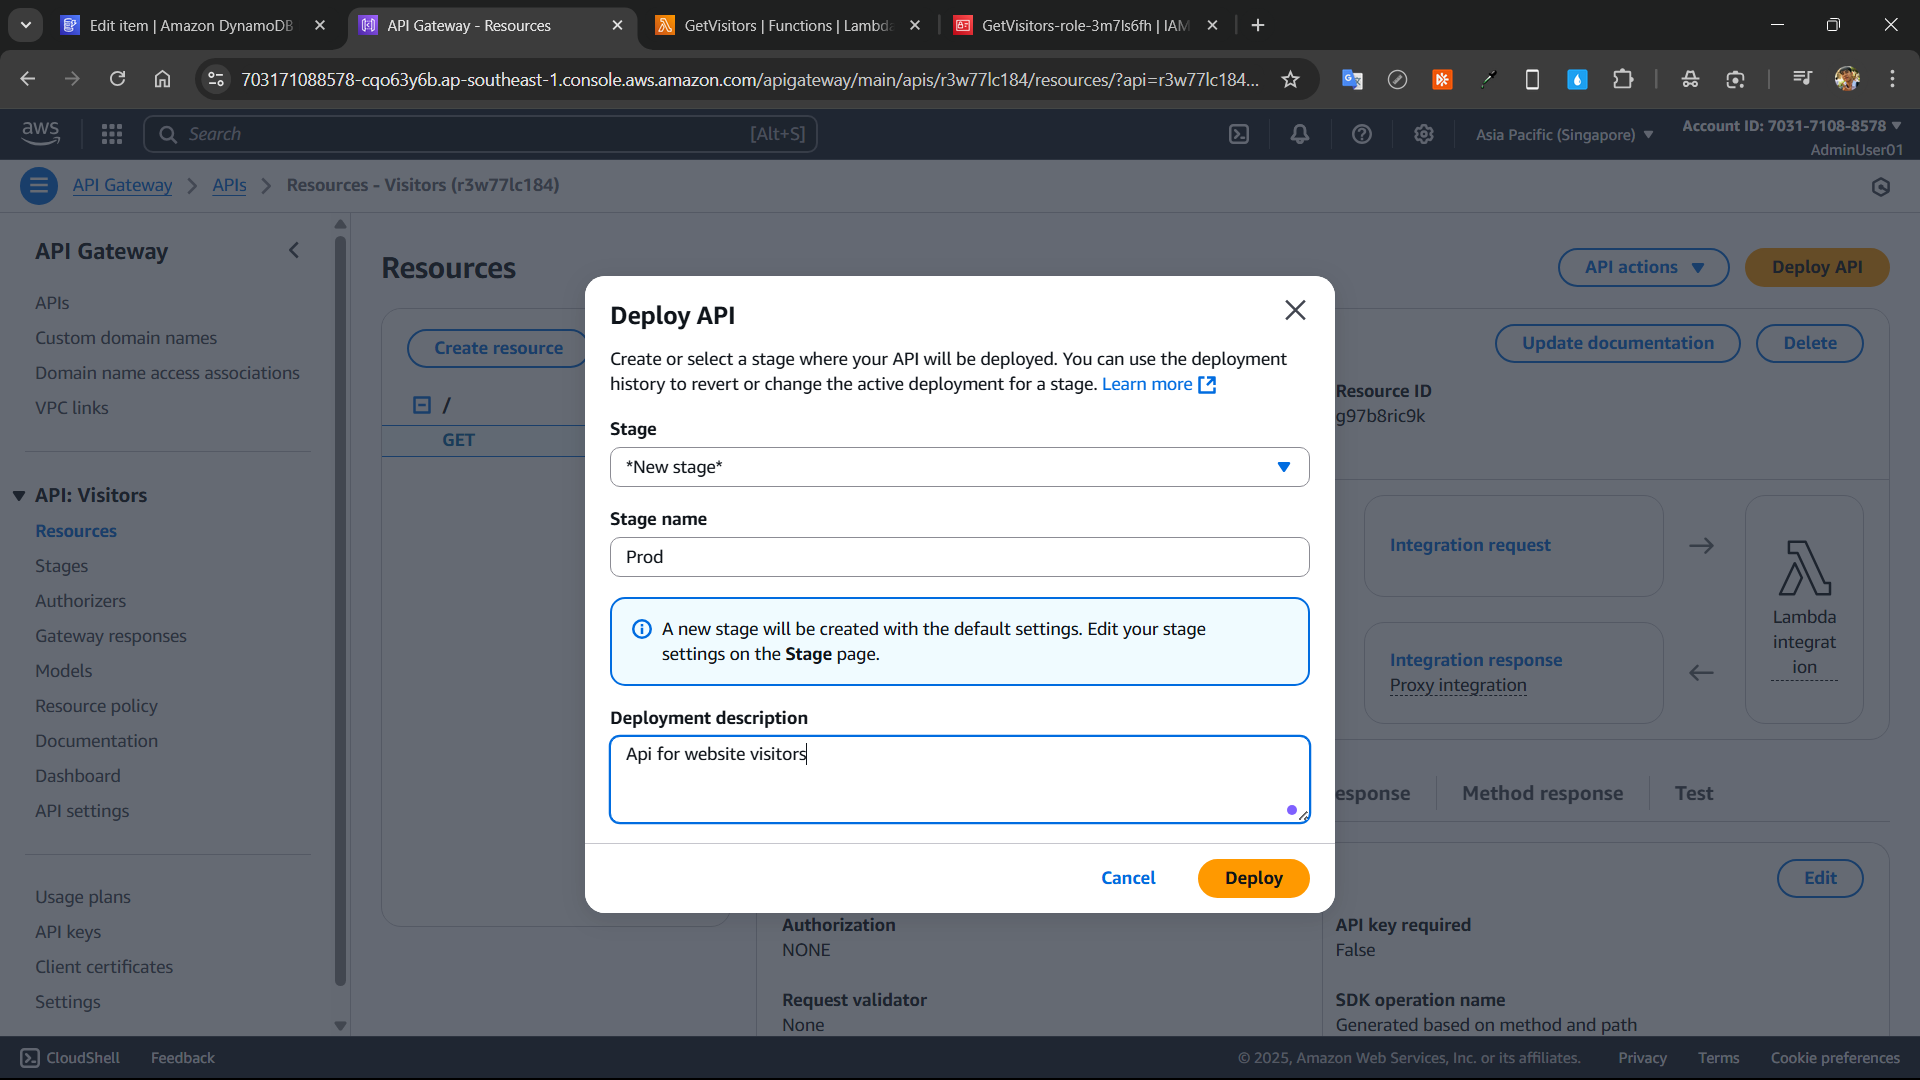1920x1080 pixels.
Task: Reload the page
Action: [117, 79]
